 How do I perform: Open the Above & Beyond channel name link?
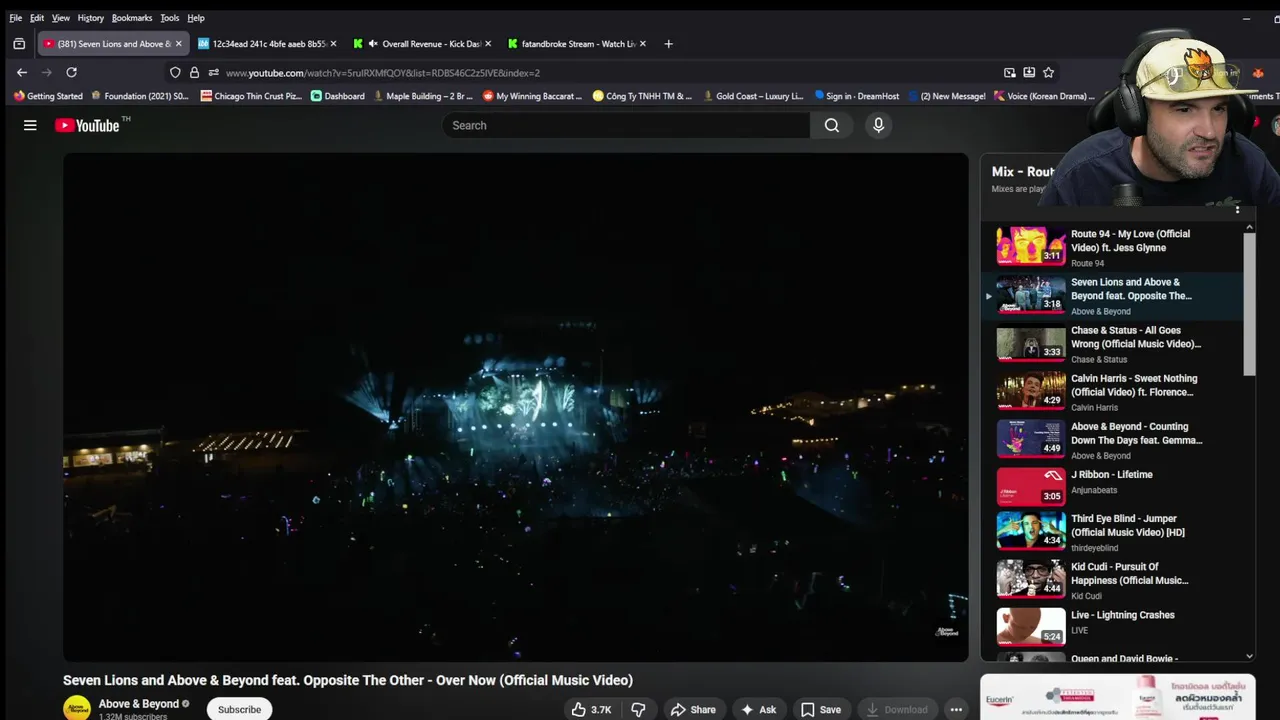(x=139, y=704)
